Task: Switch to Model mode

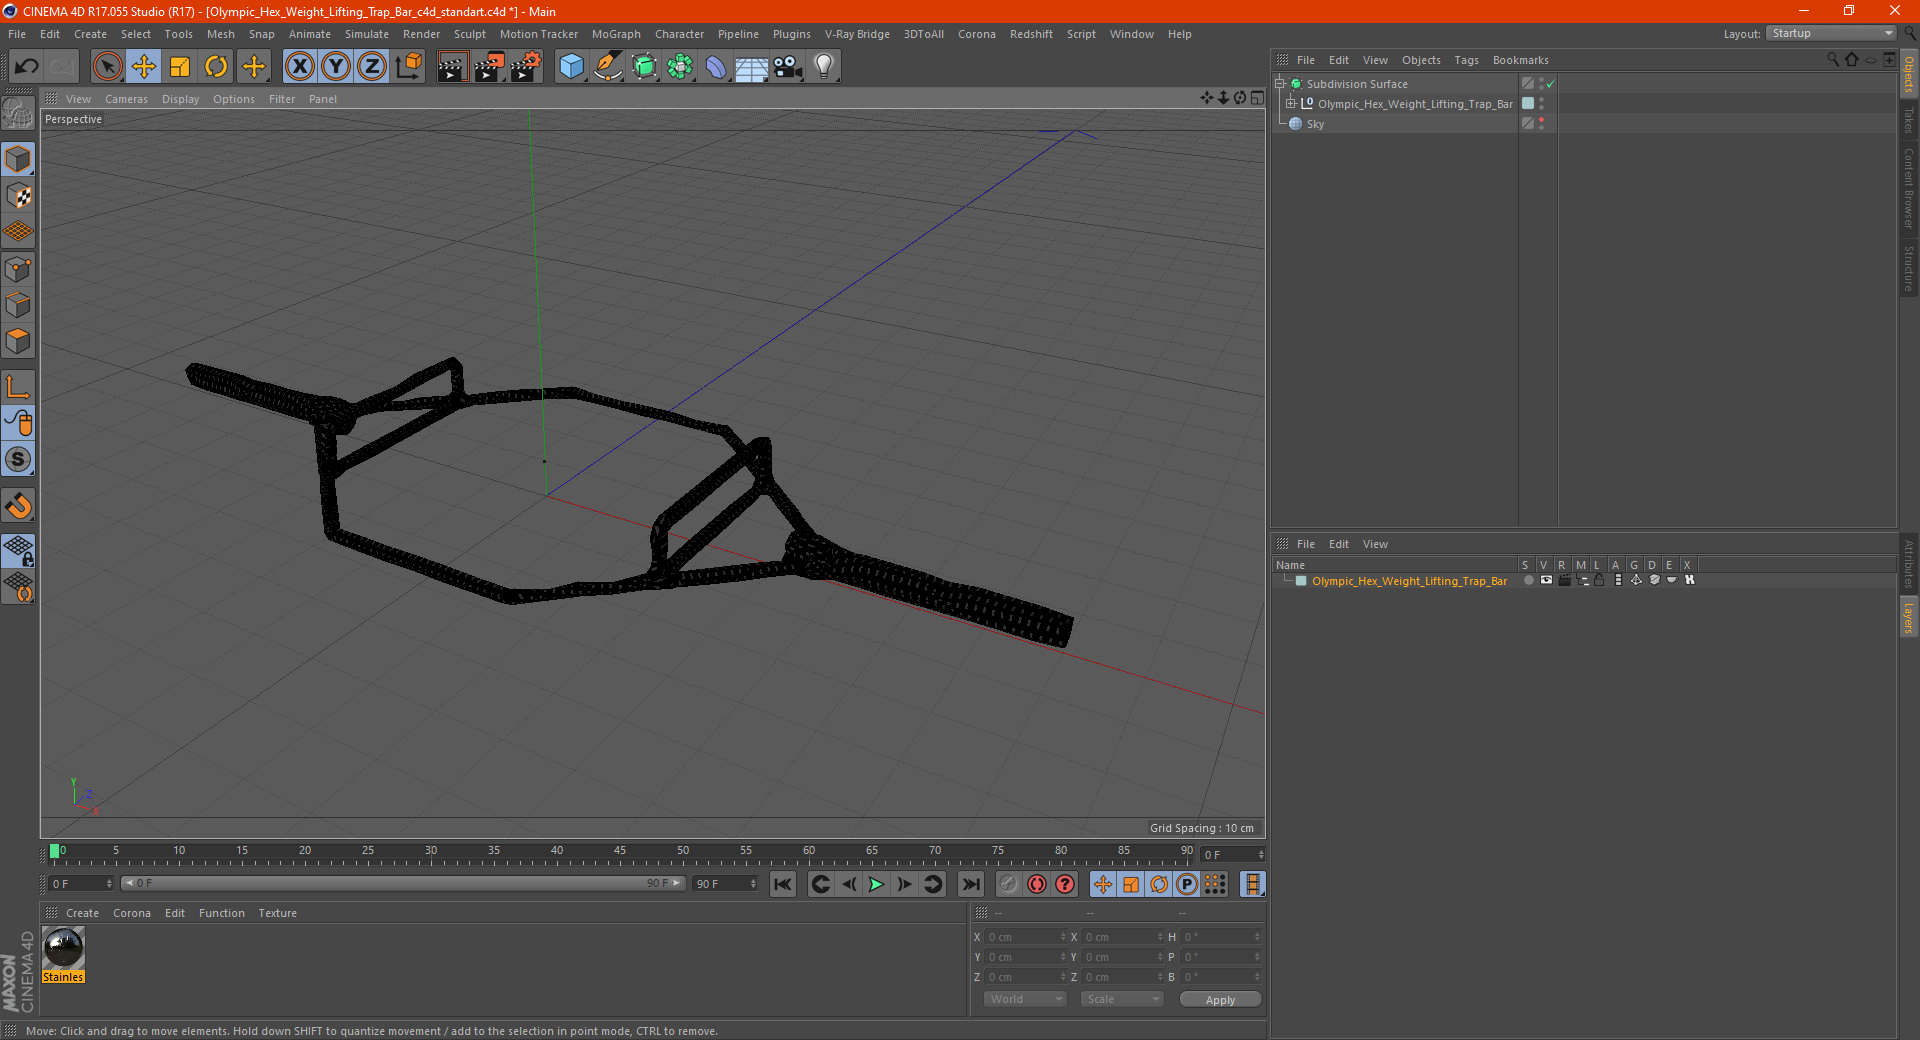Action: [x=19, y=160]
